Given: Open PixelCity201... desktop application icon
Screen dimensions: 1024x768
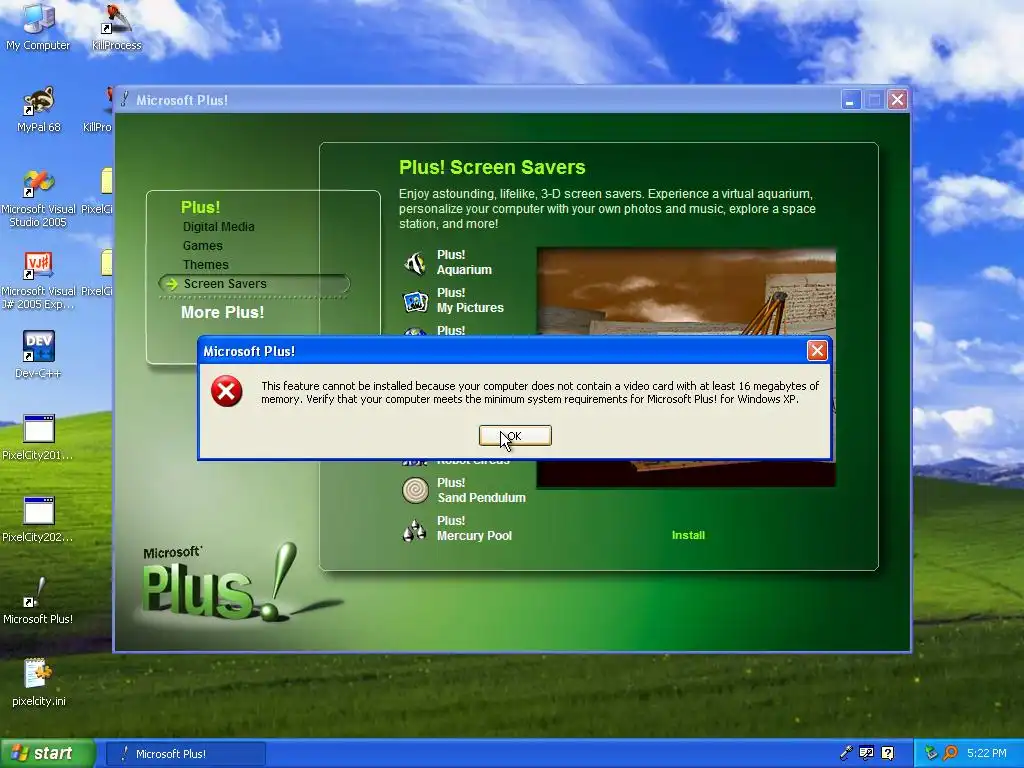Looking at the screenshot, I should (x=38, y=437).
